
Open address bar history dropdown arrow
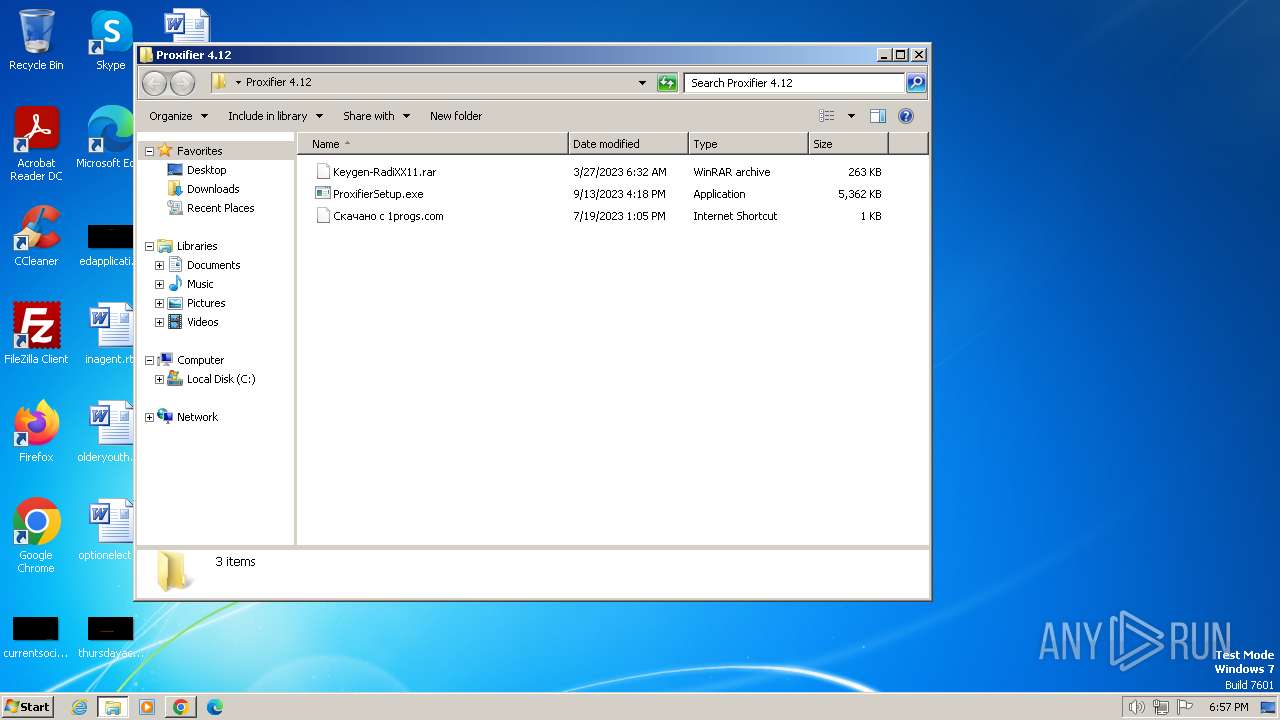[x=642, y=83]
